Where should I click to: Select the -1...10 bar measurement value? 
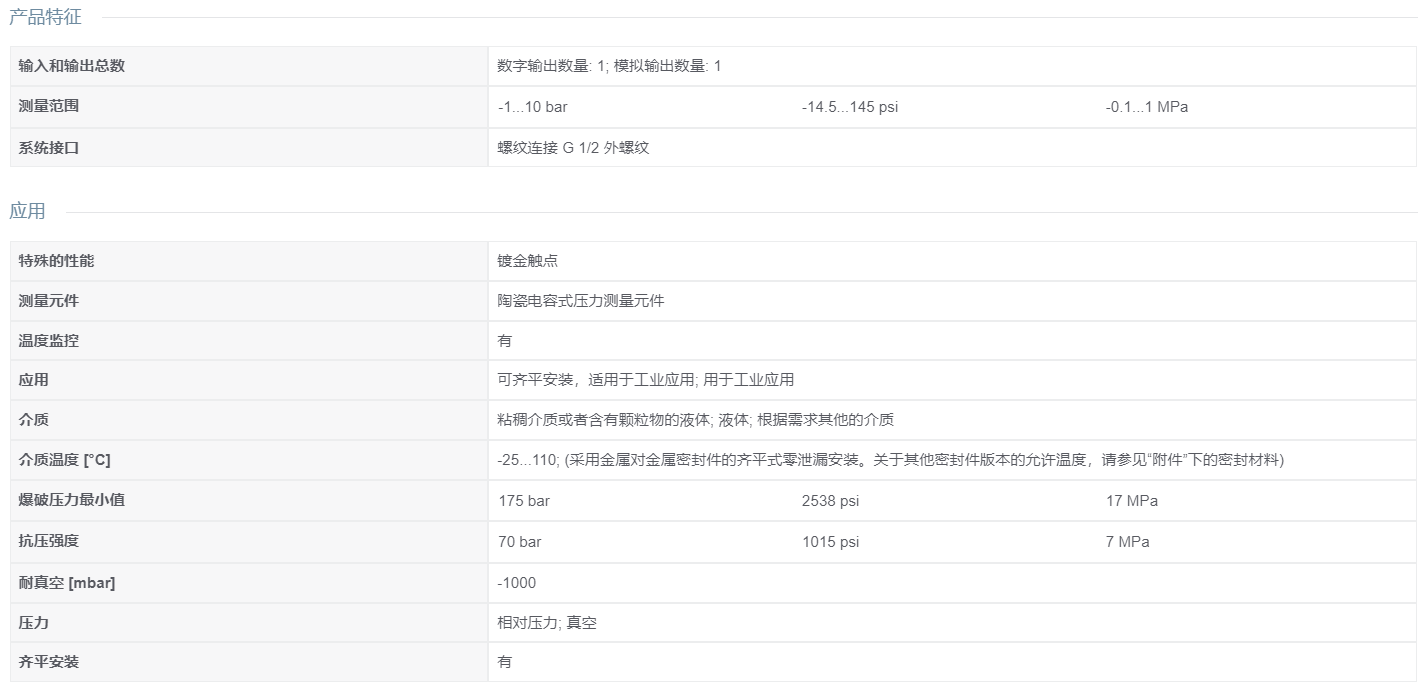click(x=532, y=107)
